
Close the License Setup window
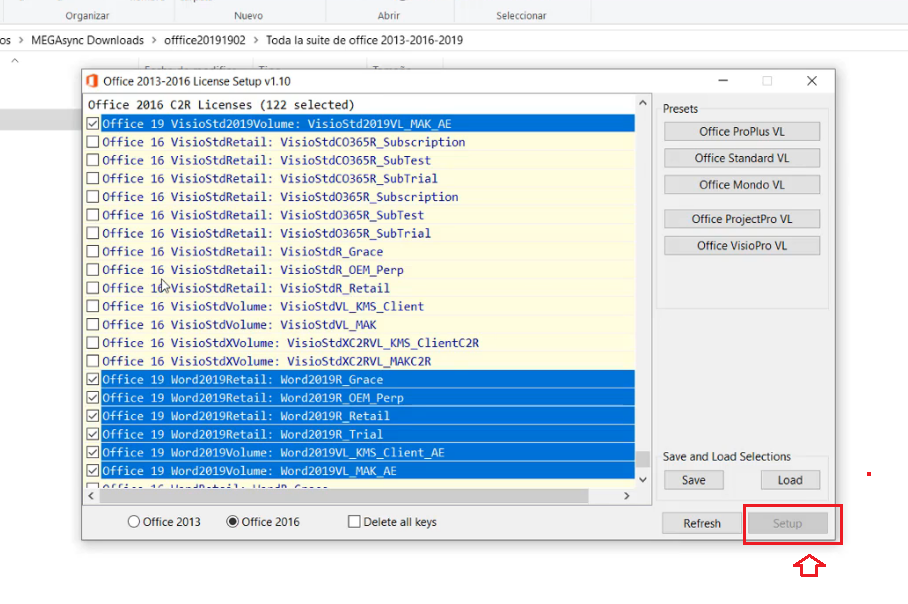click(812, 80)
